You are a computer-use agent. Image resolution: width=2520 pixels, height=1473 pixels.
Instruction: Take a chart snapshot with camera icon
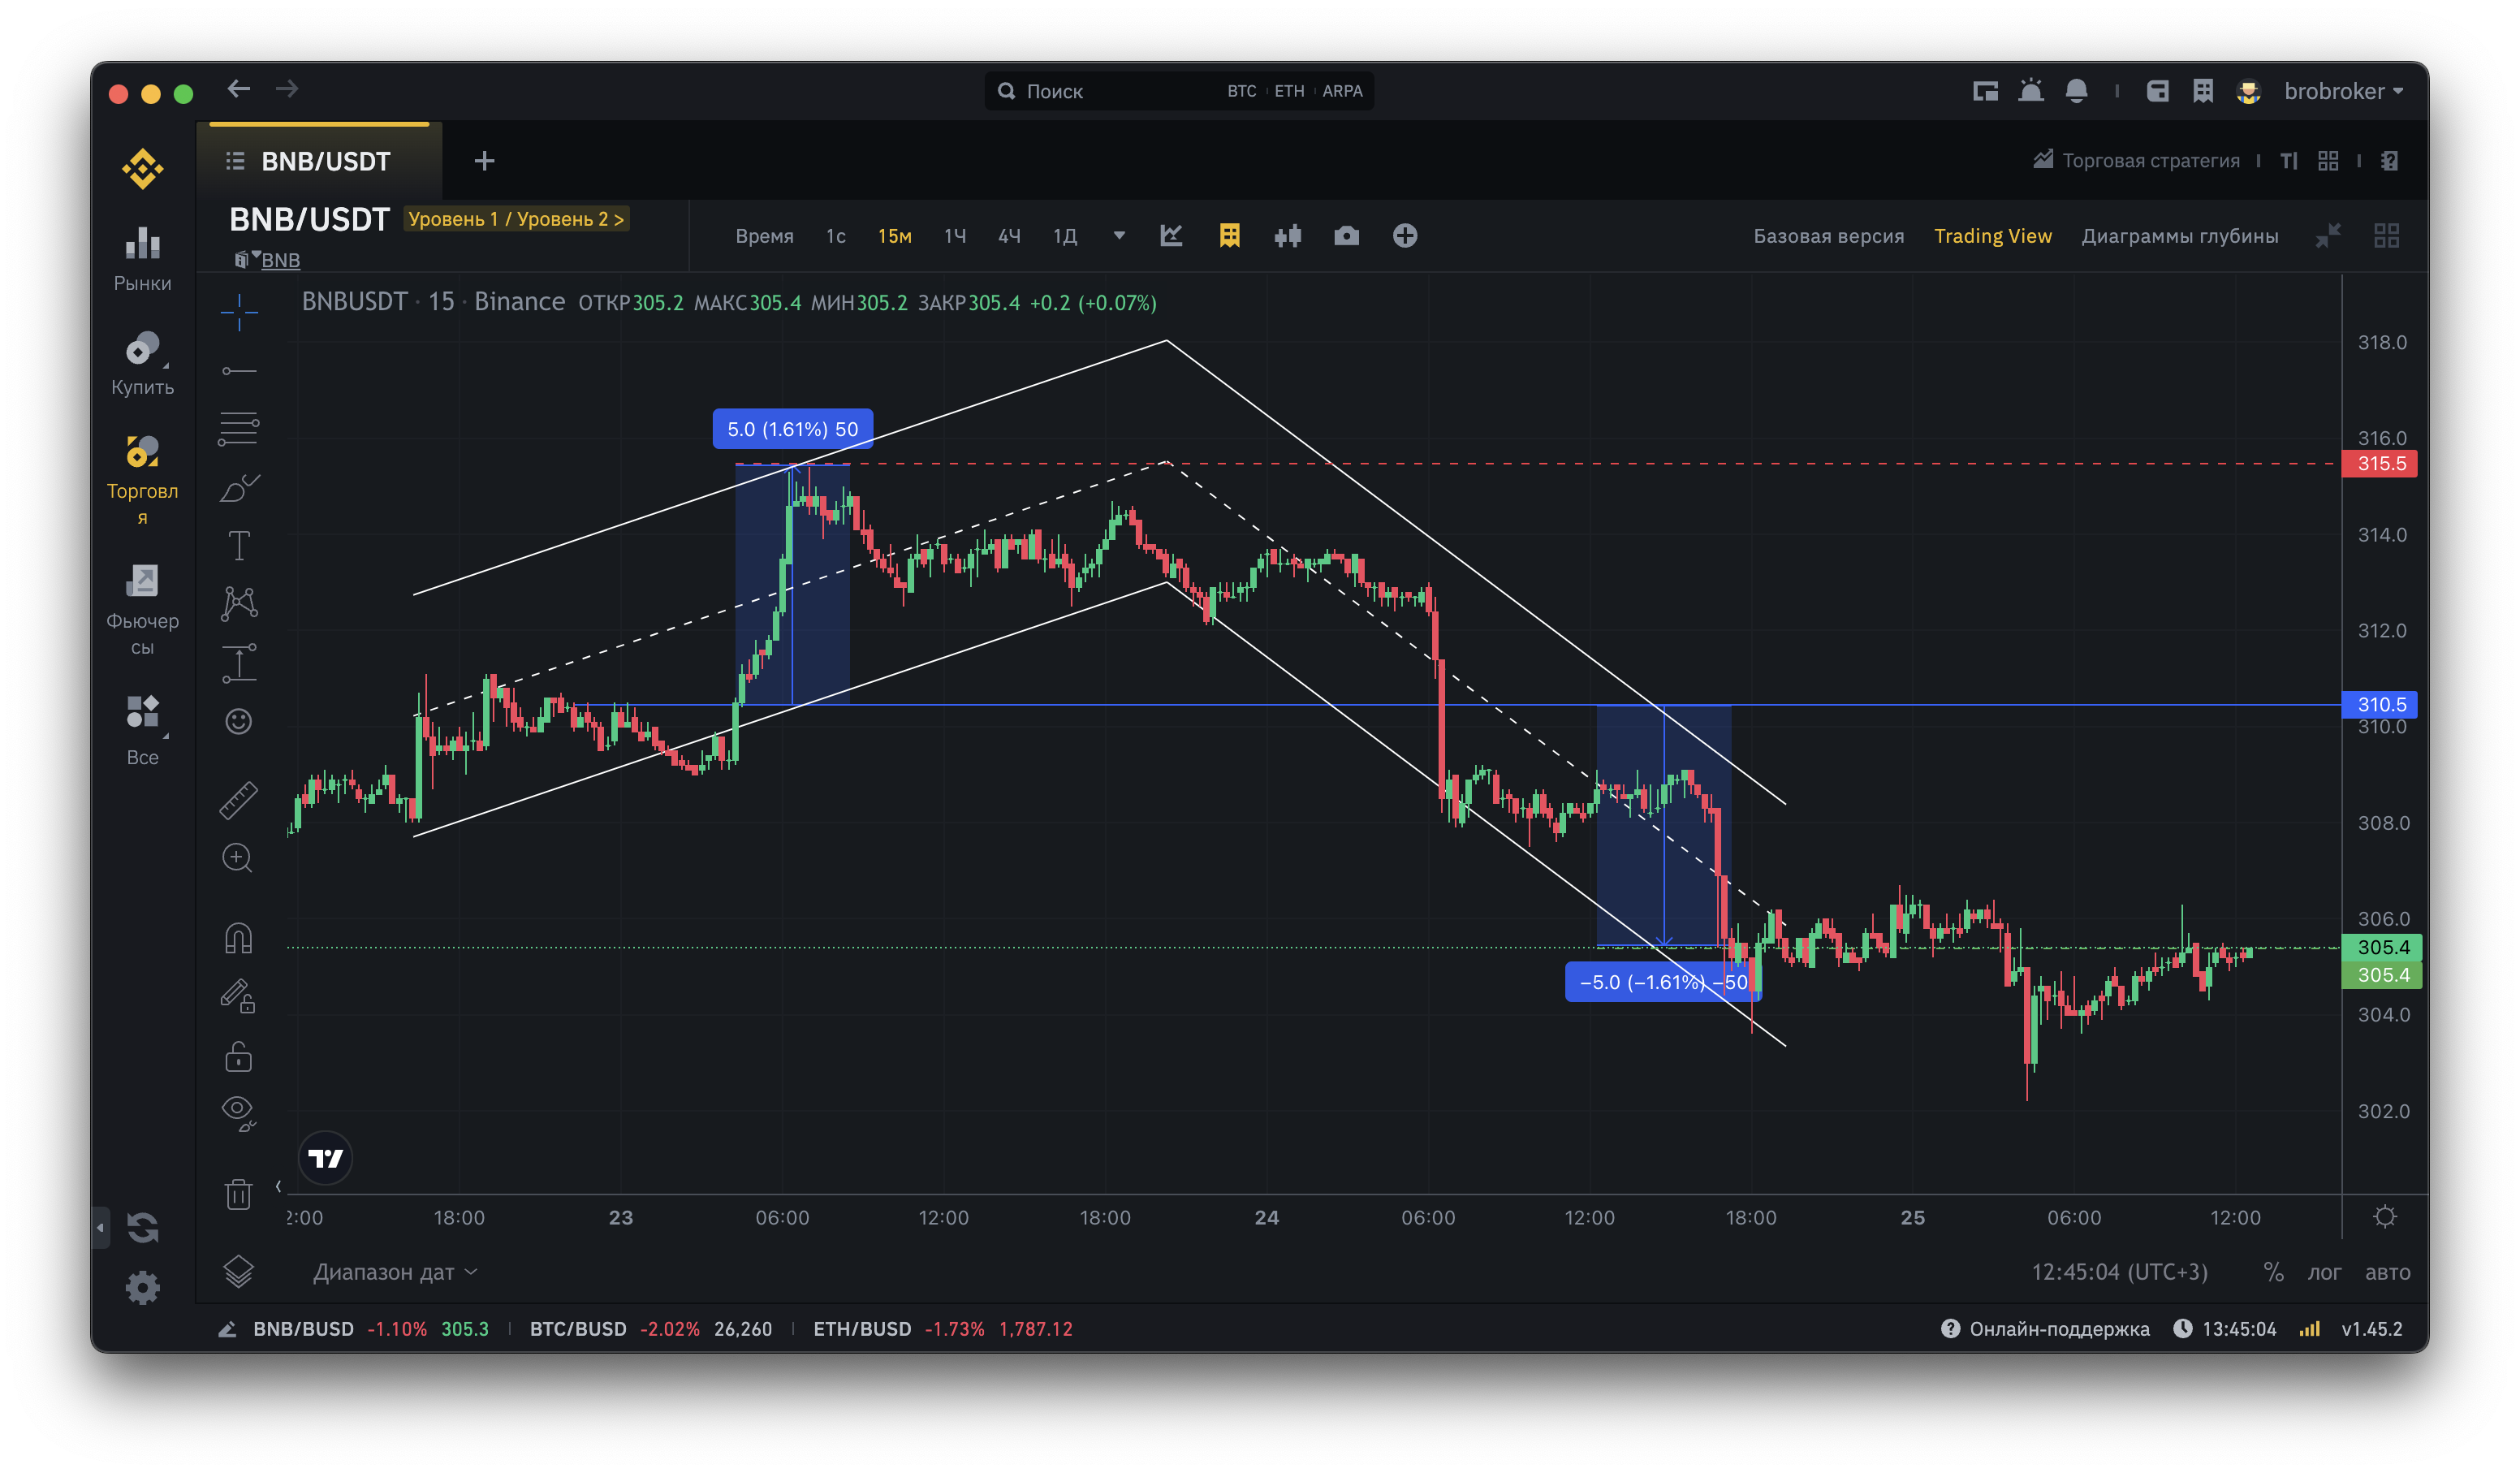click(x=1346, y=236)
